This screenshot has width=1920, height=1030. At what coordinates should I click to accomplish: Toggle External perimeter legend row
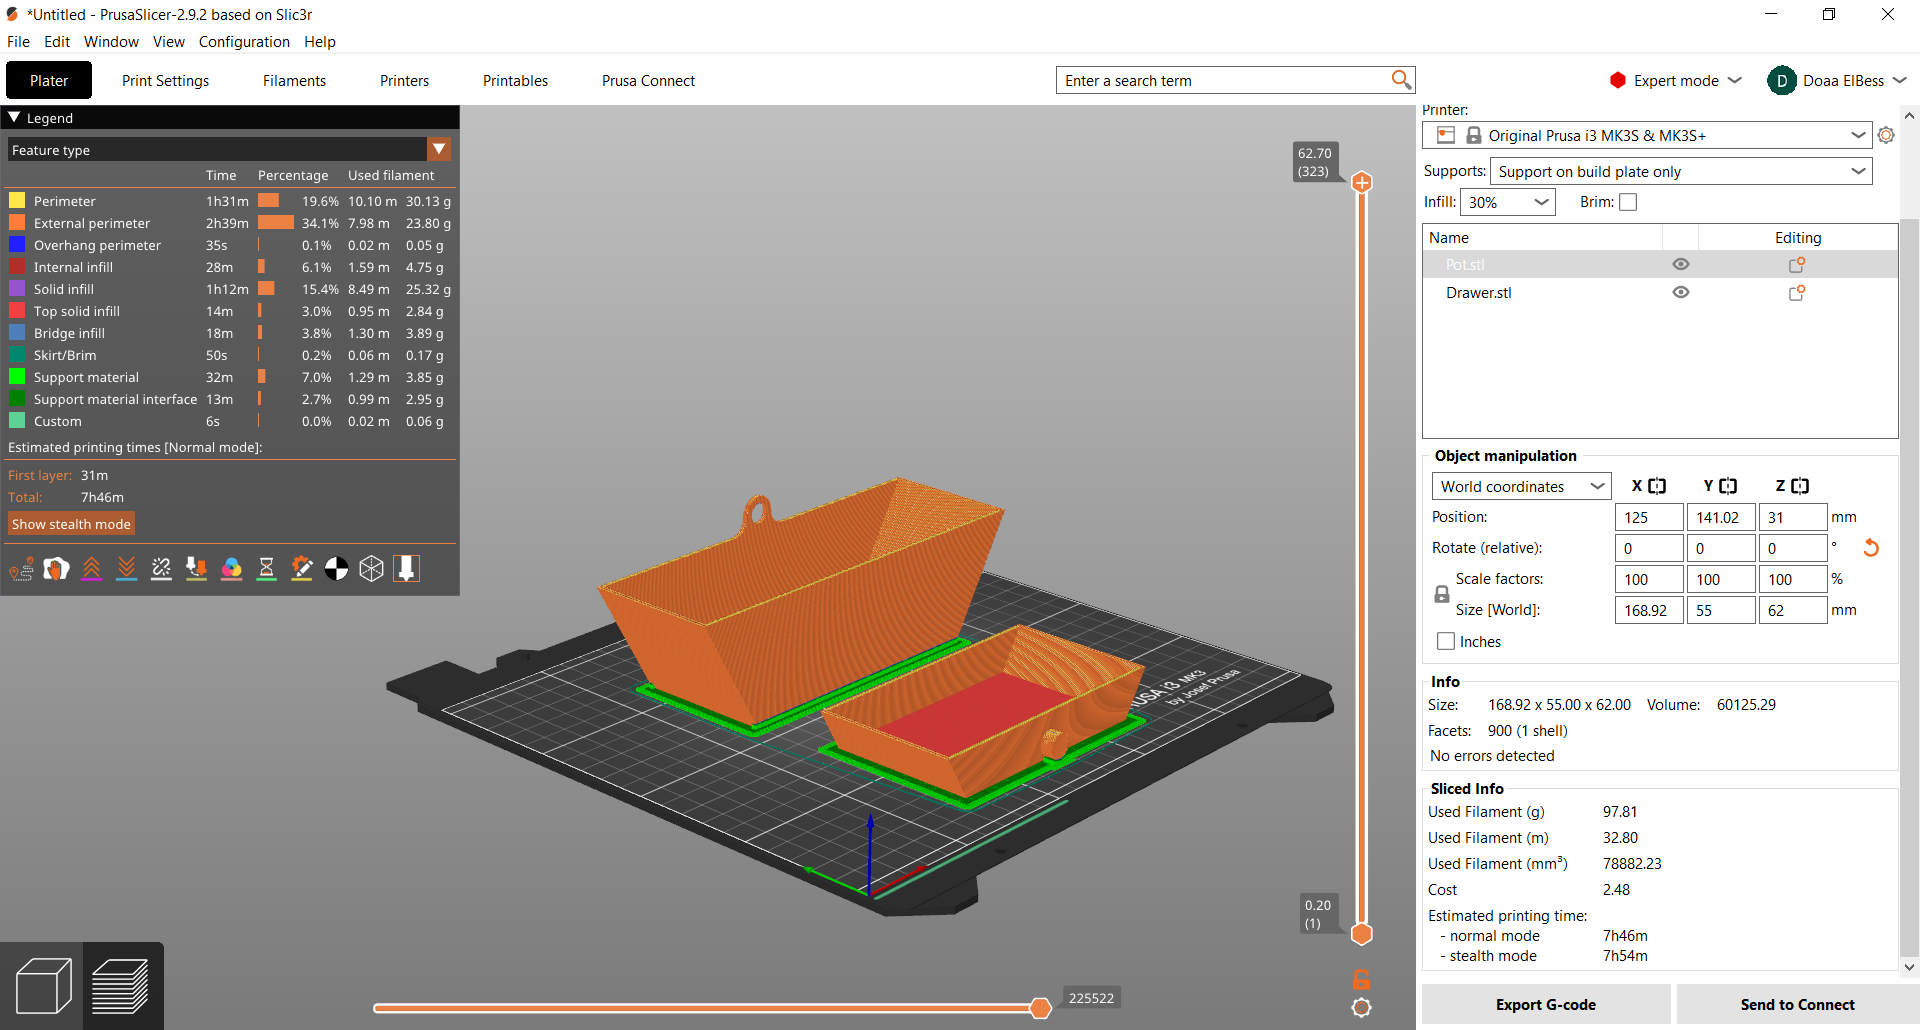pyautogui.click(x=228, y=223)
